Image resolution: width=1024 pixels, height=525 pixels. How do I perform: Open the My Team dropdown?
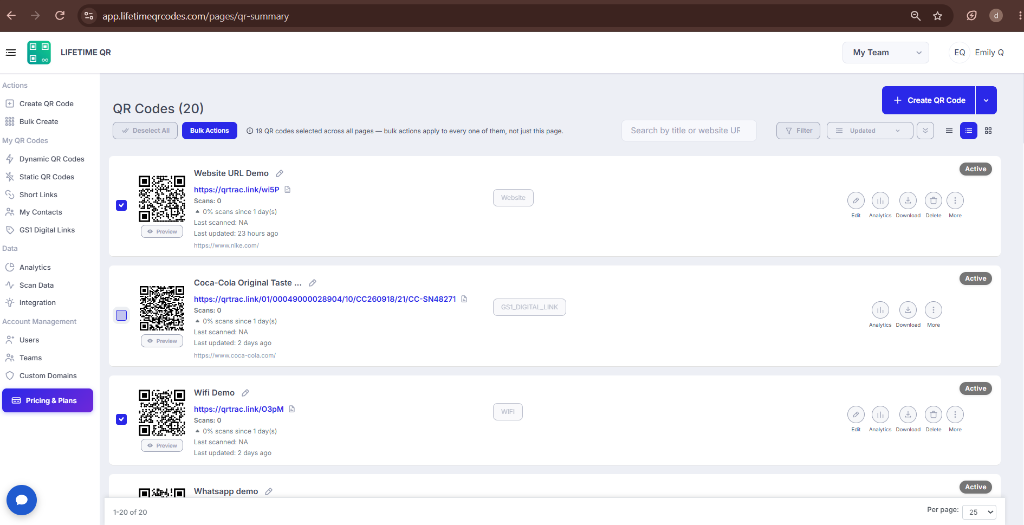tap(886, 52)
